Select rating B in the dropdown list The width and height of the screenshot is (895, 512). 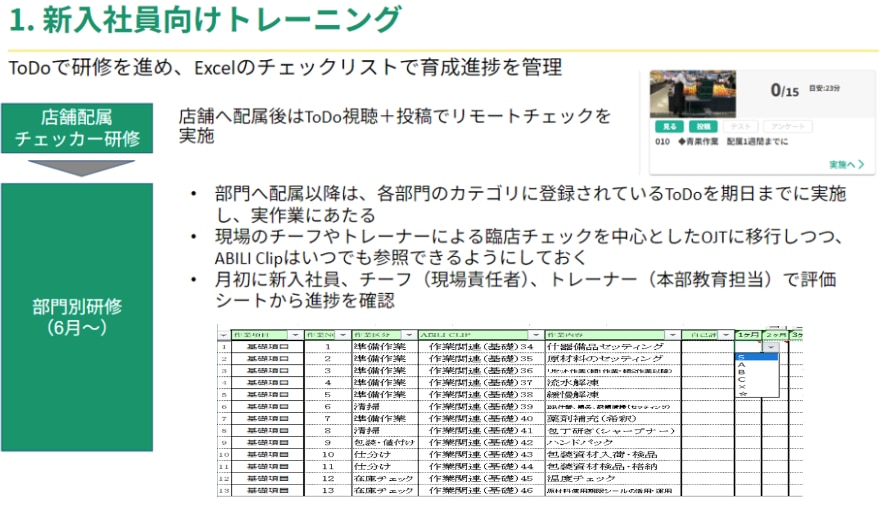(x=741, y=374)
